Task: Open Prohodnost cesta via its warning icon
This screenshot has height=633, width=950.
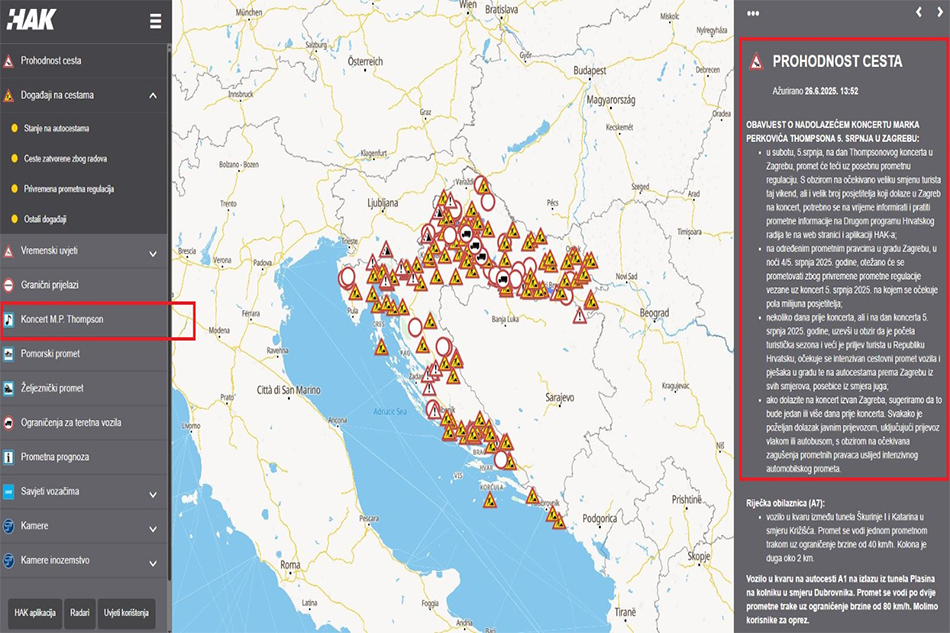Action: point(8,61)
